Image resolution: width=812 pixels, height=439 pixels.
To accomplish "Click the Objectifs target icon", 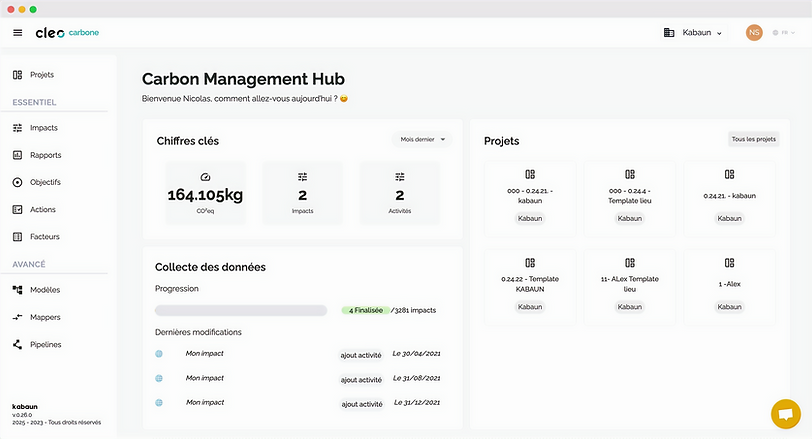I will [x=18, y=182].
